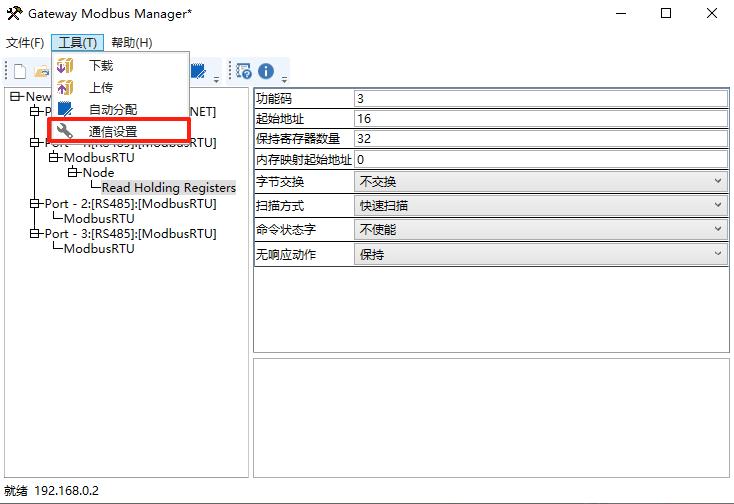The image size is (734, 504).
Task: Collapse the first Port node under root
Action: click(x=35, y=111)
